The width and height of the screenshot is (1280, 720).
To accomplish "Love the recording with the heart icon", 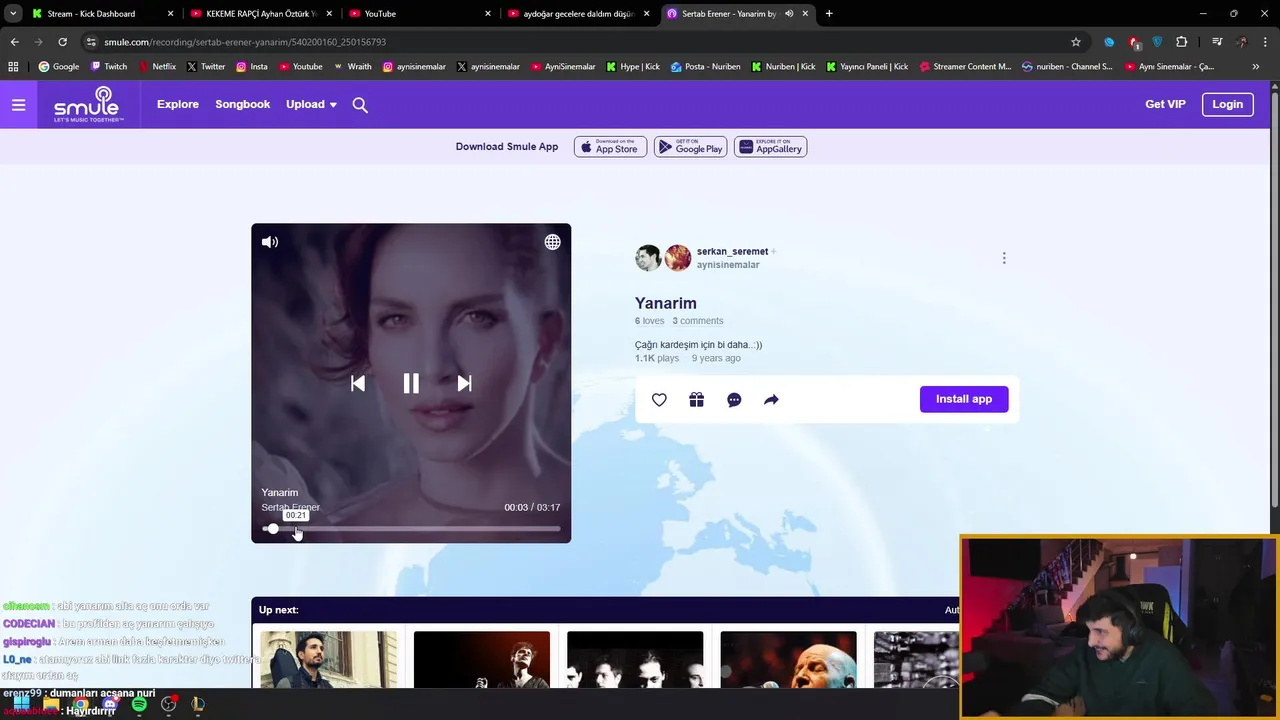I will (659, 400).
